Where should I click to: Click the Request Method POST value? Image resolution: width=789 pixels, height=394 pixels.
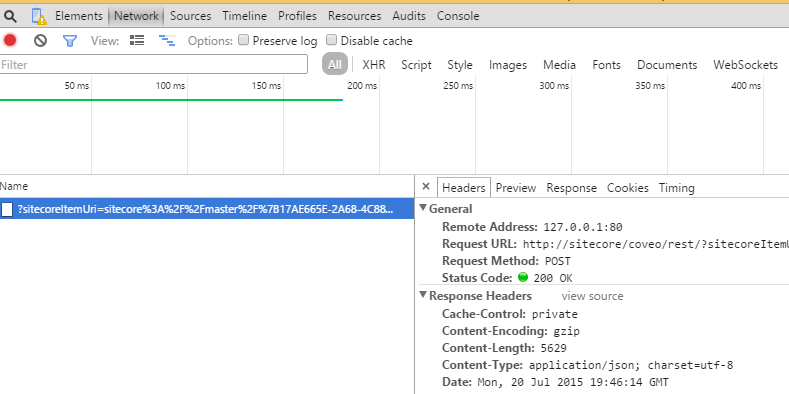click(558, 261)
